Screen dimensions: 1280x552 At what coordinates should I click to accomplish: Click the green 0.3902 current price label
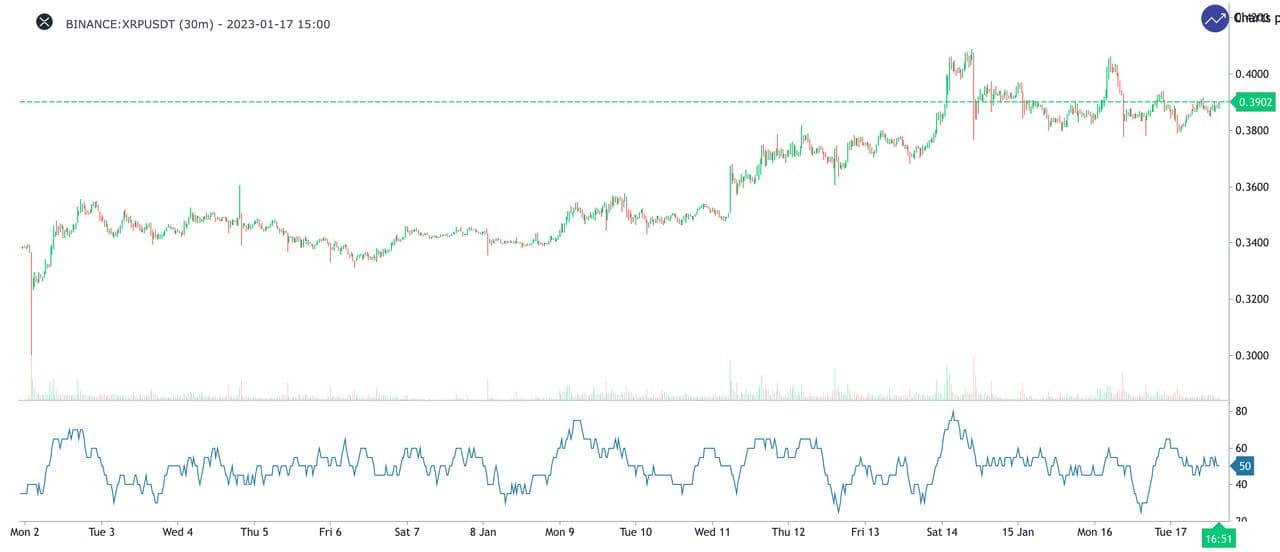pos(1255,102)
